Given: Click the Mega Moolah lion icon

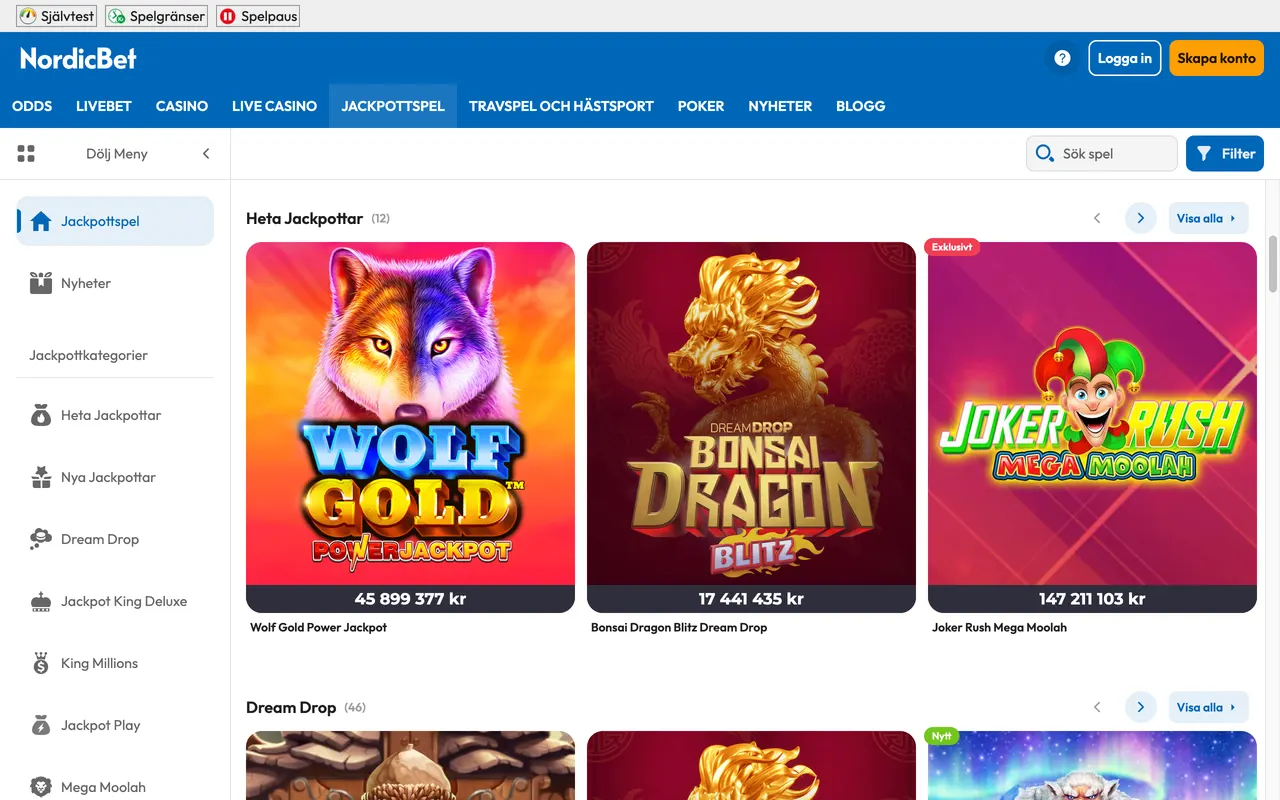Looking at the screenshot, I should point(41,787).
